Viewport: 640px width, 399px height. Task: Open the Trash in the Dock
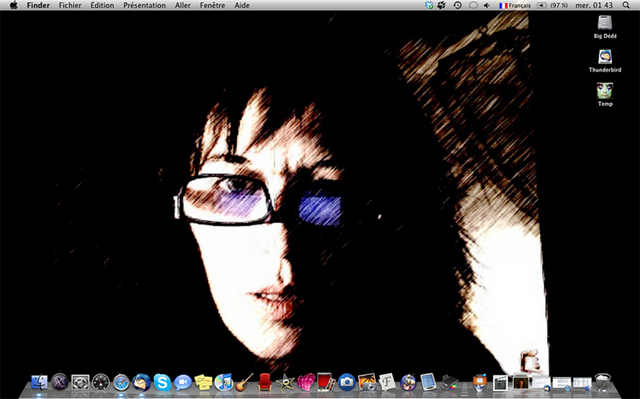(602, 382)
